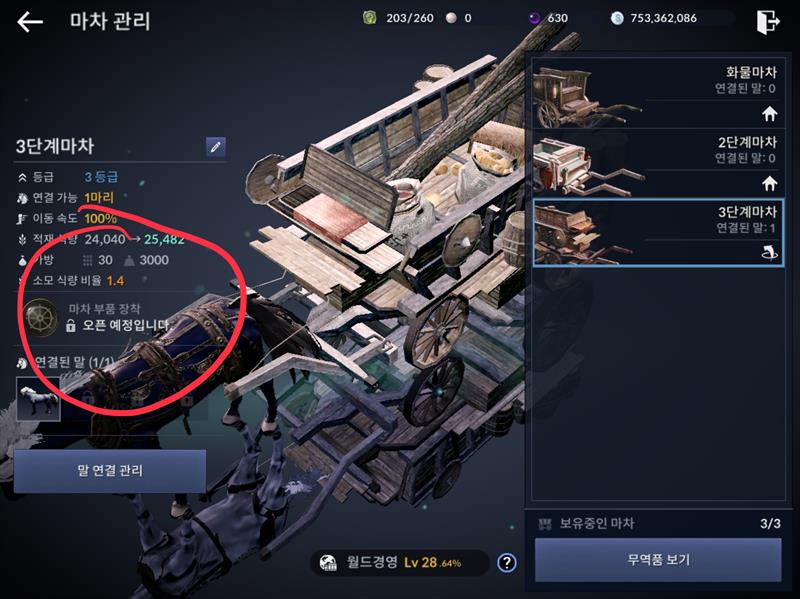Screen dimensions: 800x599
Task: Tap the horse status icon on 3단계마차
Action: pyautogui.click(x=769, y=252)
